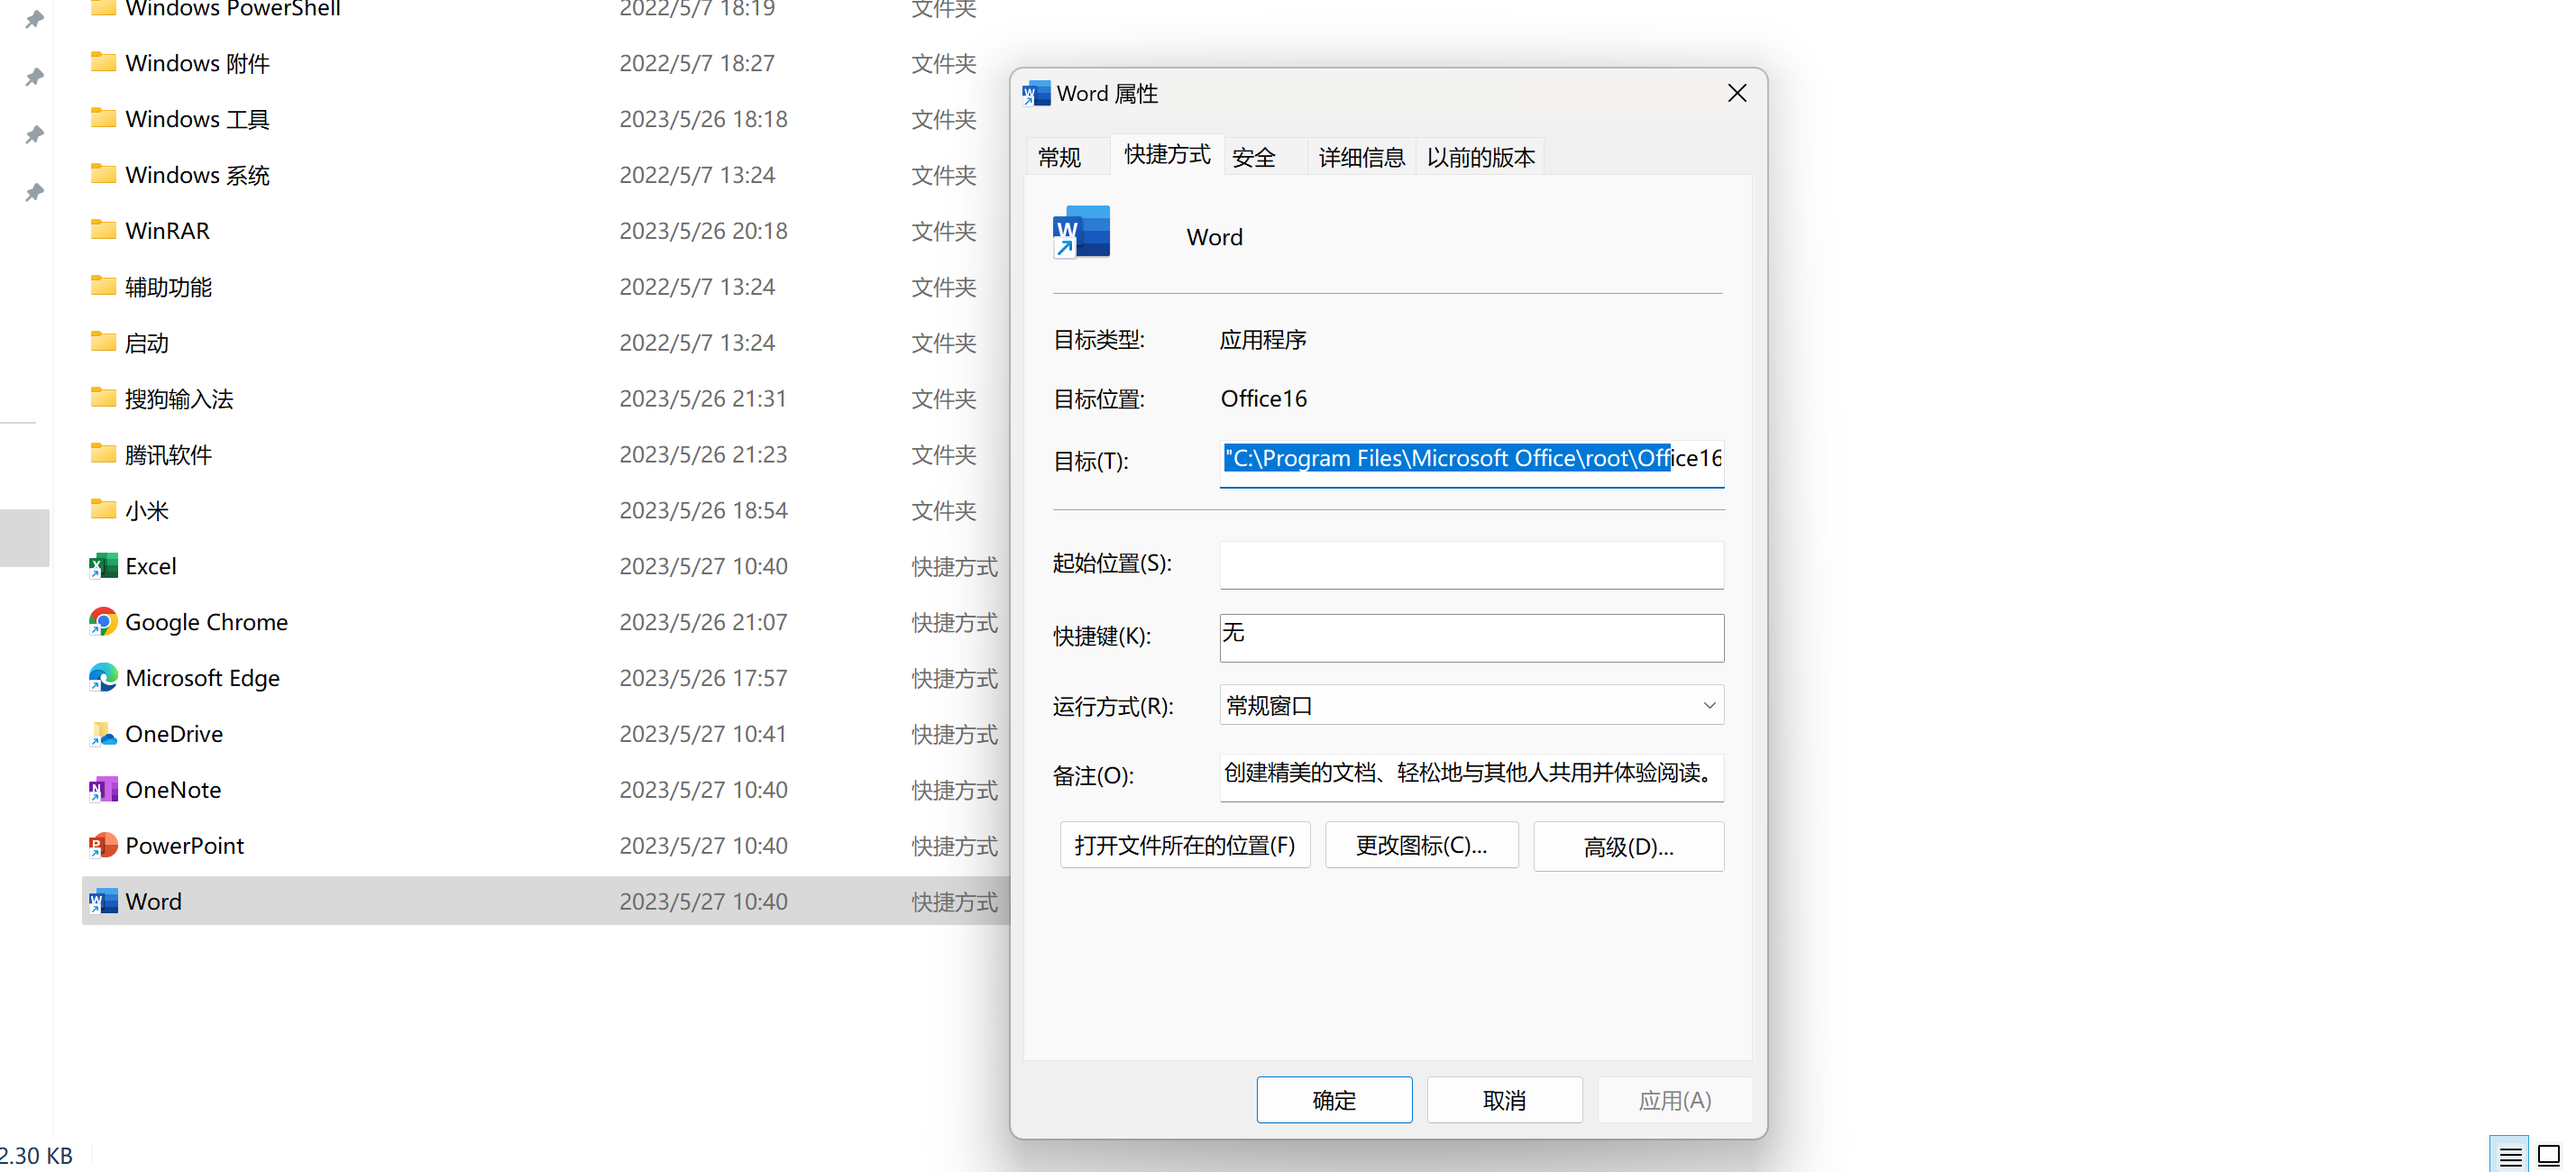The height and width of the screenshot is (1172, 2576).
Task: Switch to the 详细信息 tab
Action: pyautogui.click(x=1361, y=158)
